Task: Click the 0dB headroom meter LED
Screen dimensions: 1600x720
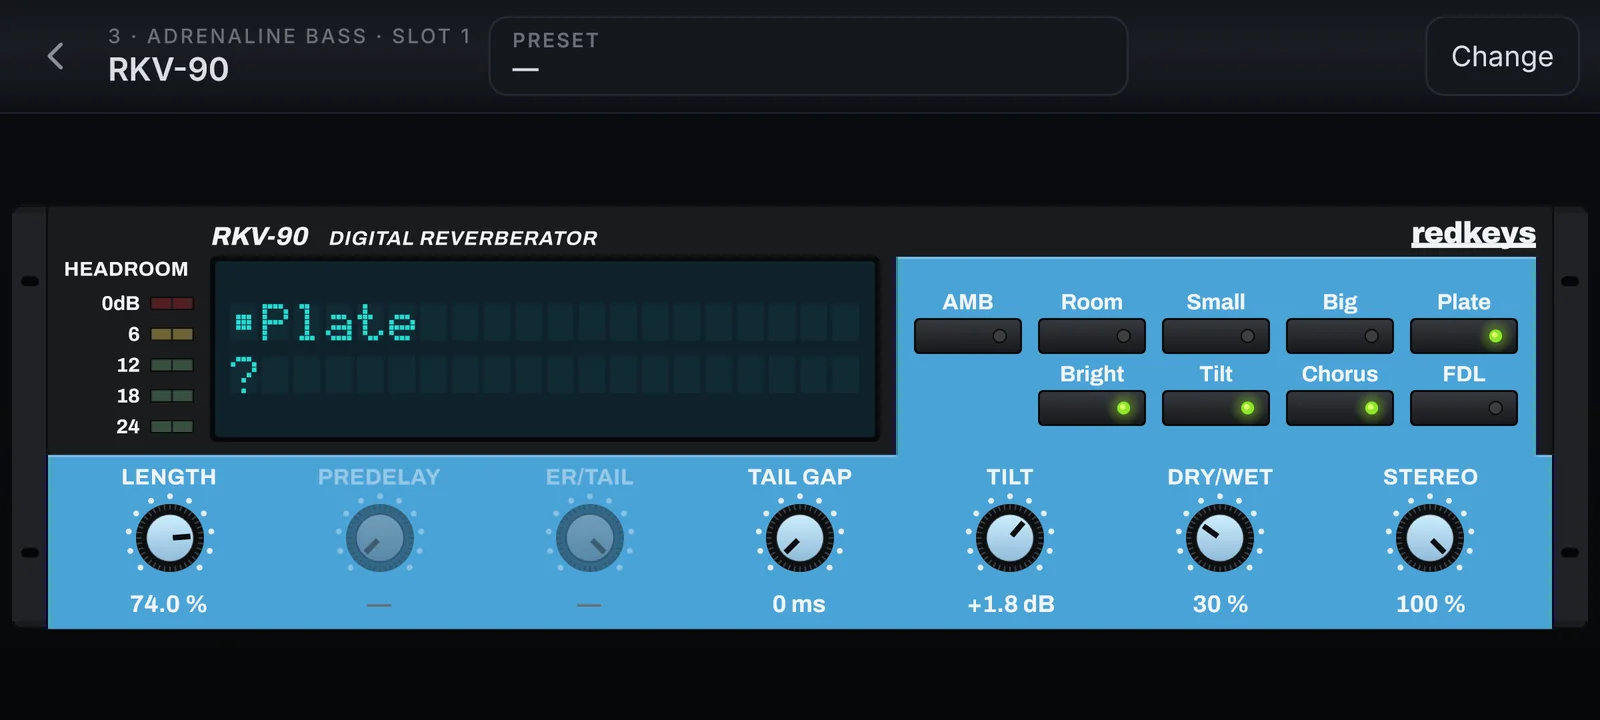Action: (x=172, y=303)
